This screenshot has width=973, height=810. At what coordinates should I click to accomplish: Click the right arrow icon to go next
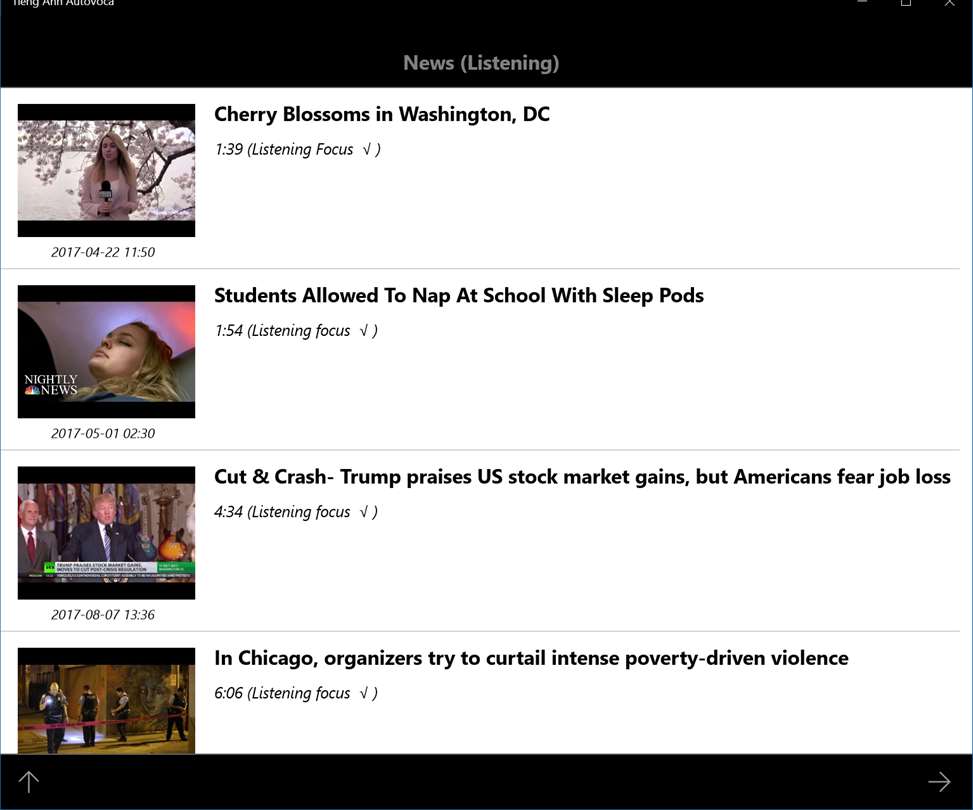(939, 781)
